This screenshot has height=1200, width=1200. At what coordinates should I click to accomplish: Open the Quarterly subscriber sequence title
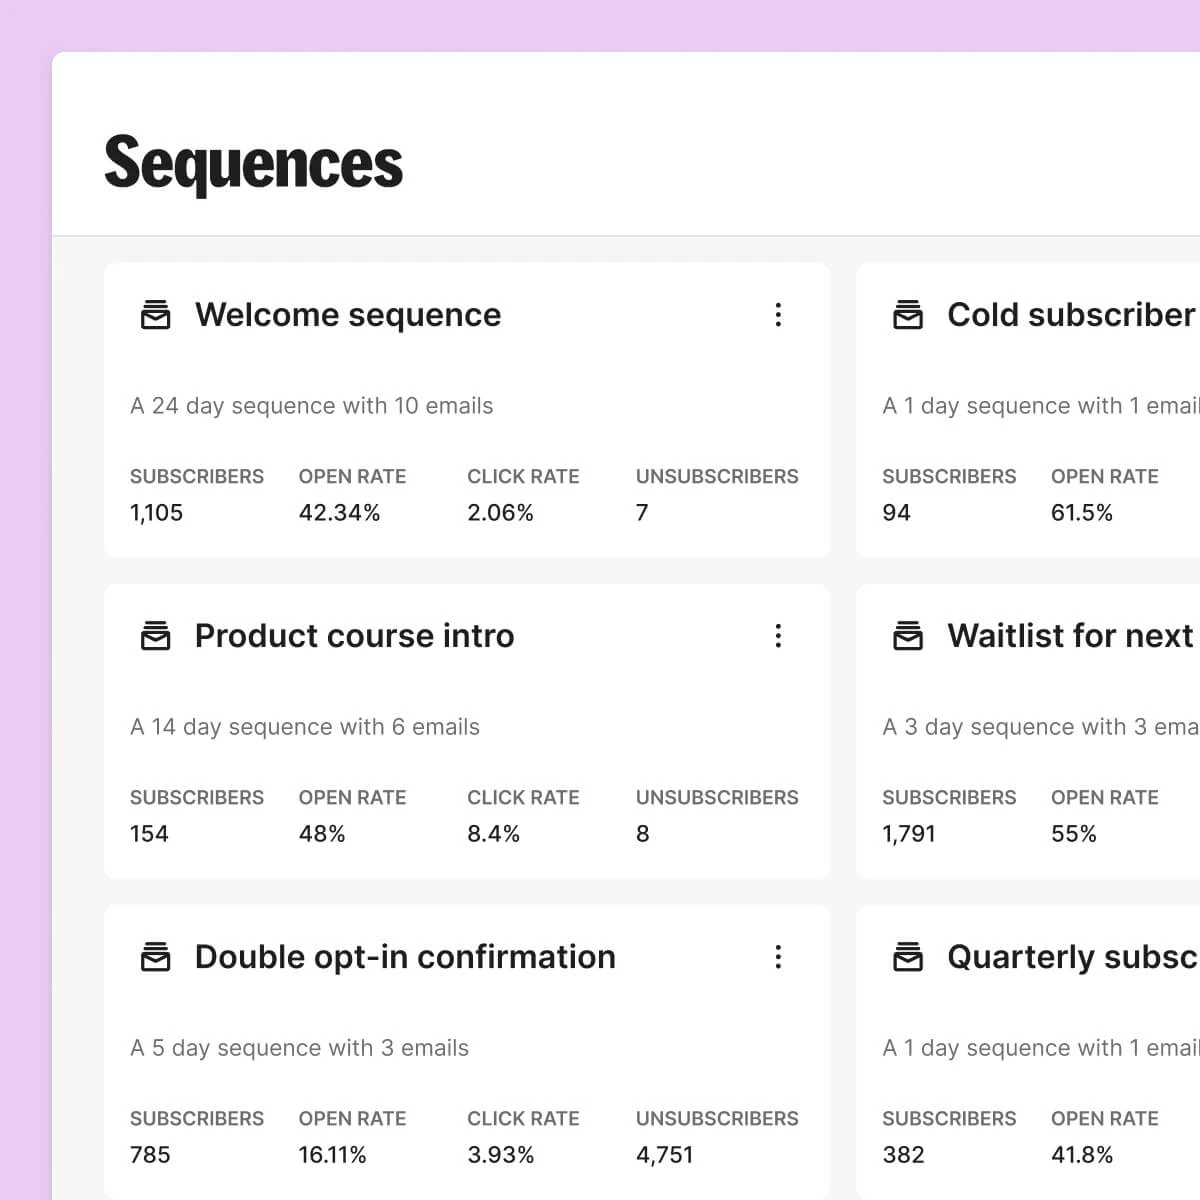(x=1071, y=957)
